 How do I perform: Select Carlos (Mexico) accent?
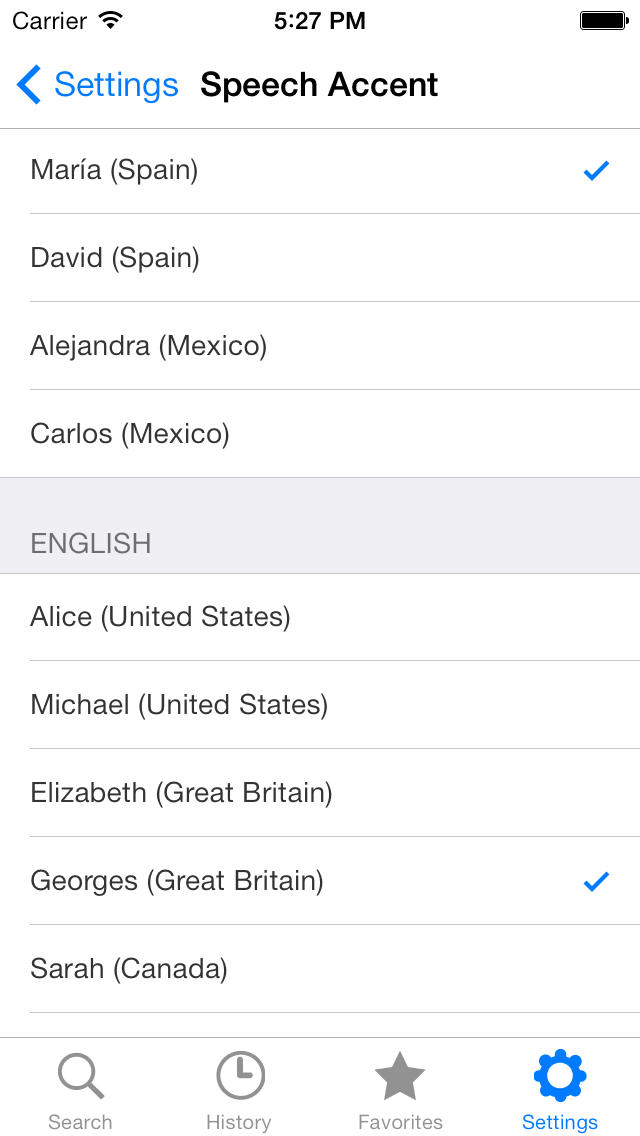coord(130,434)
